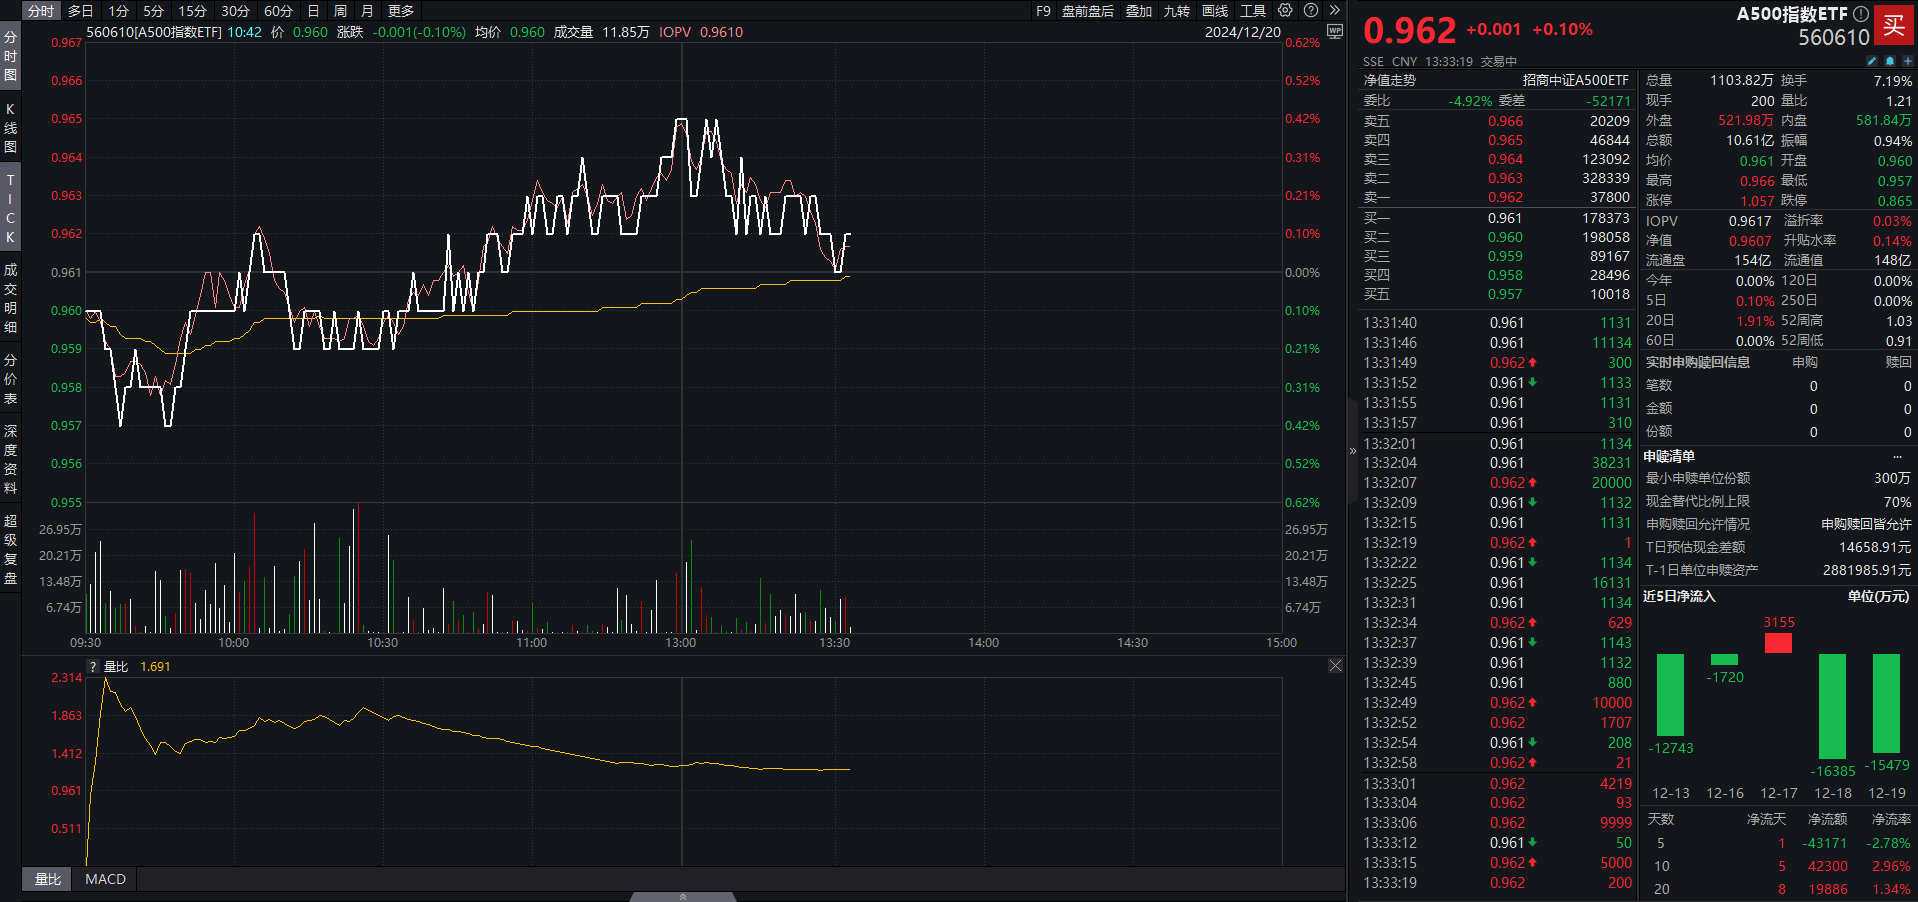
Task: Edit notes using the pencil icon
Action: coord(1871,61)
